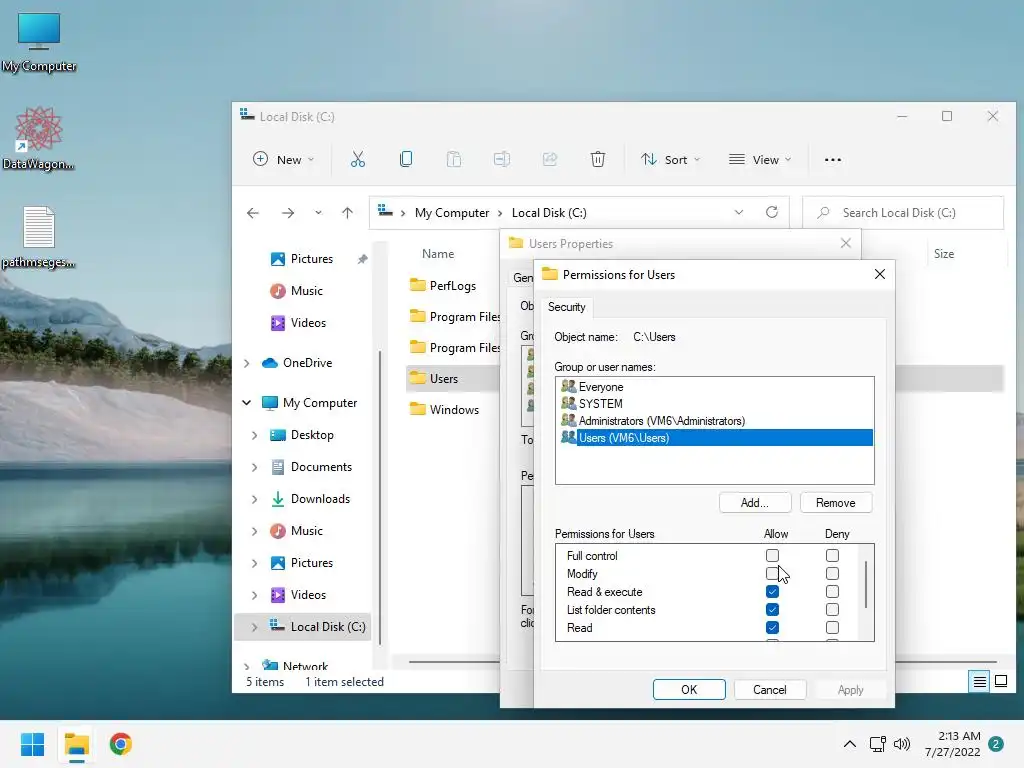Open the network tray icon
The image size is (1024, 768).
[x=877, y=744]
